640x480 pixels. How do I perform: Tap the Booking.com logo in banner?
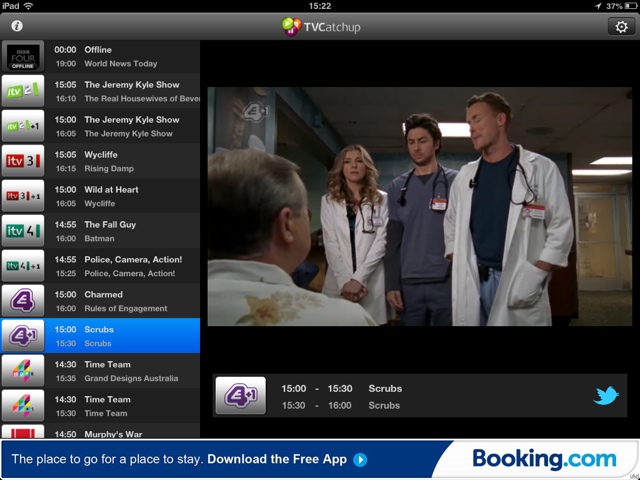pos(544,459)
